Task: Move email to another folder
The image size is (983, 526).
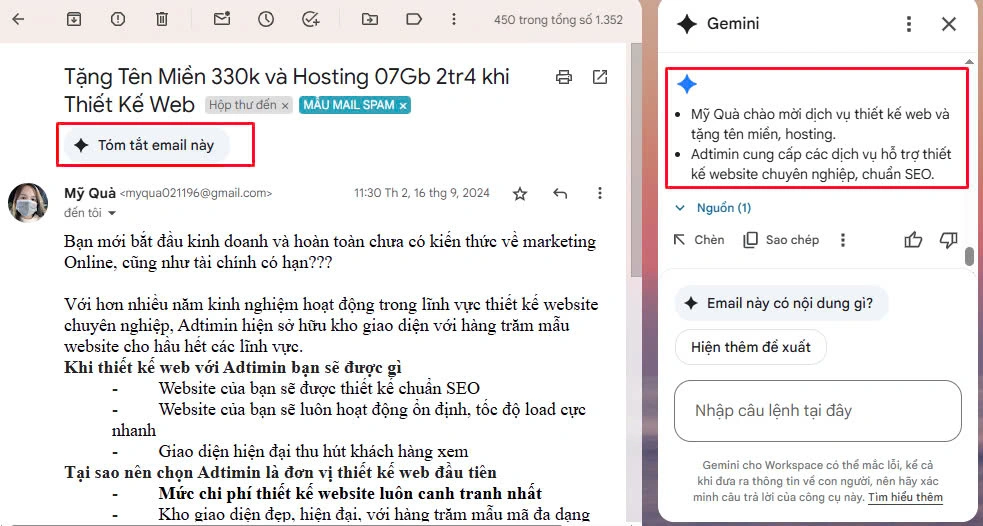Action: coord(370,19)
